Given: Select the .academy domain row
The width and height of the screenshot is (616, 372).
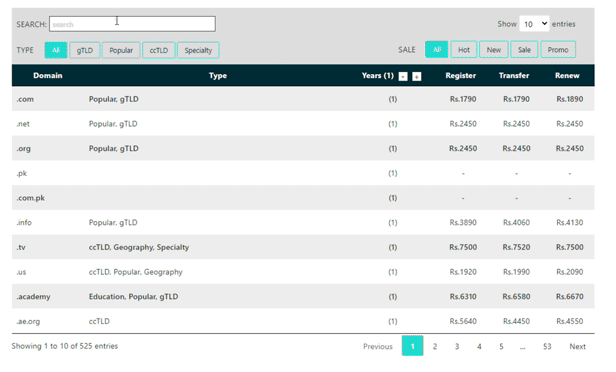Looking at the screenshot, I should (x=303, y=297).
